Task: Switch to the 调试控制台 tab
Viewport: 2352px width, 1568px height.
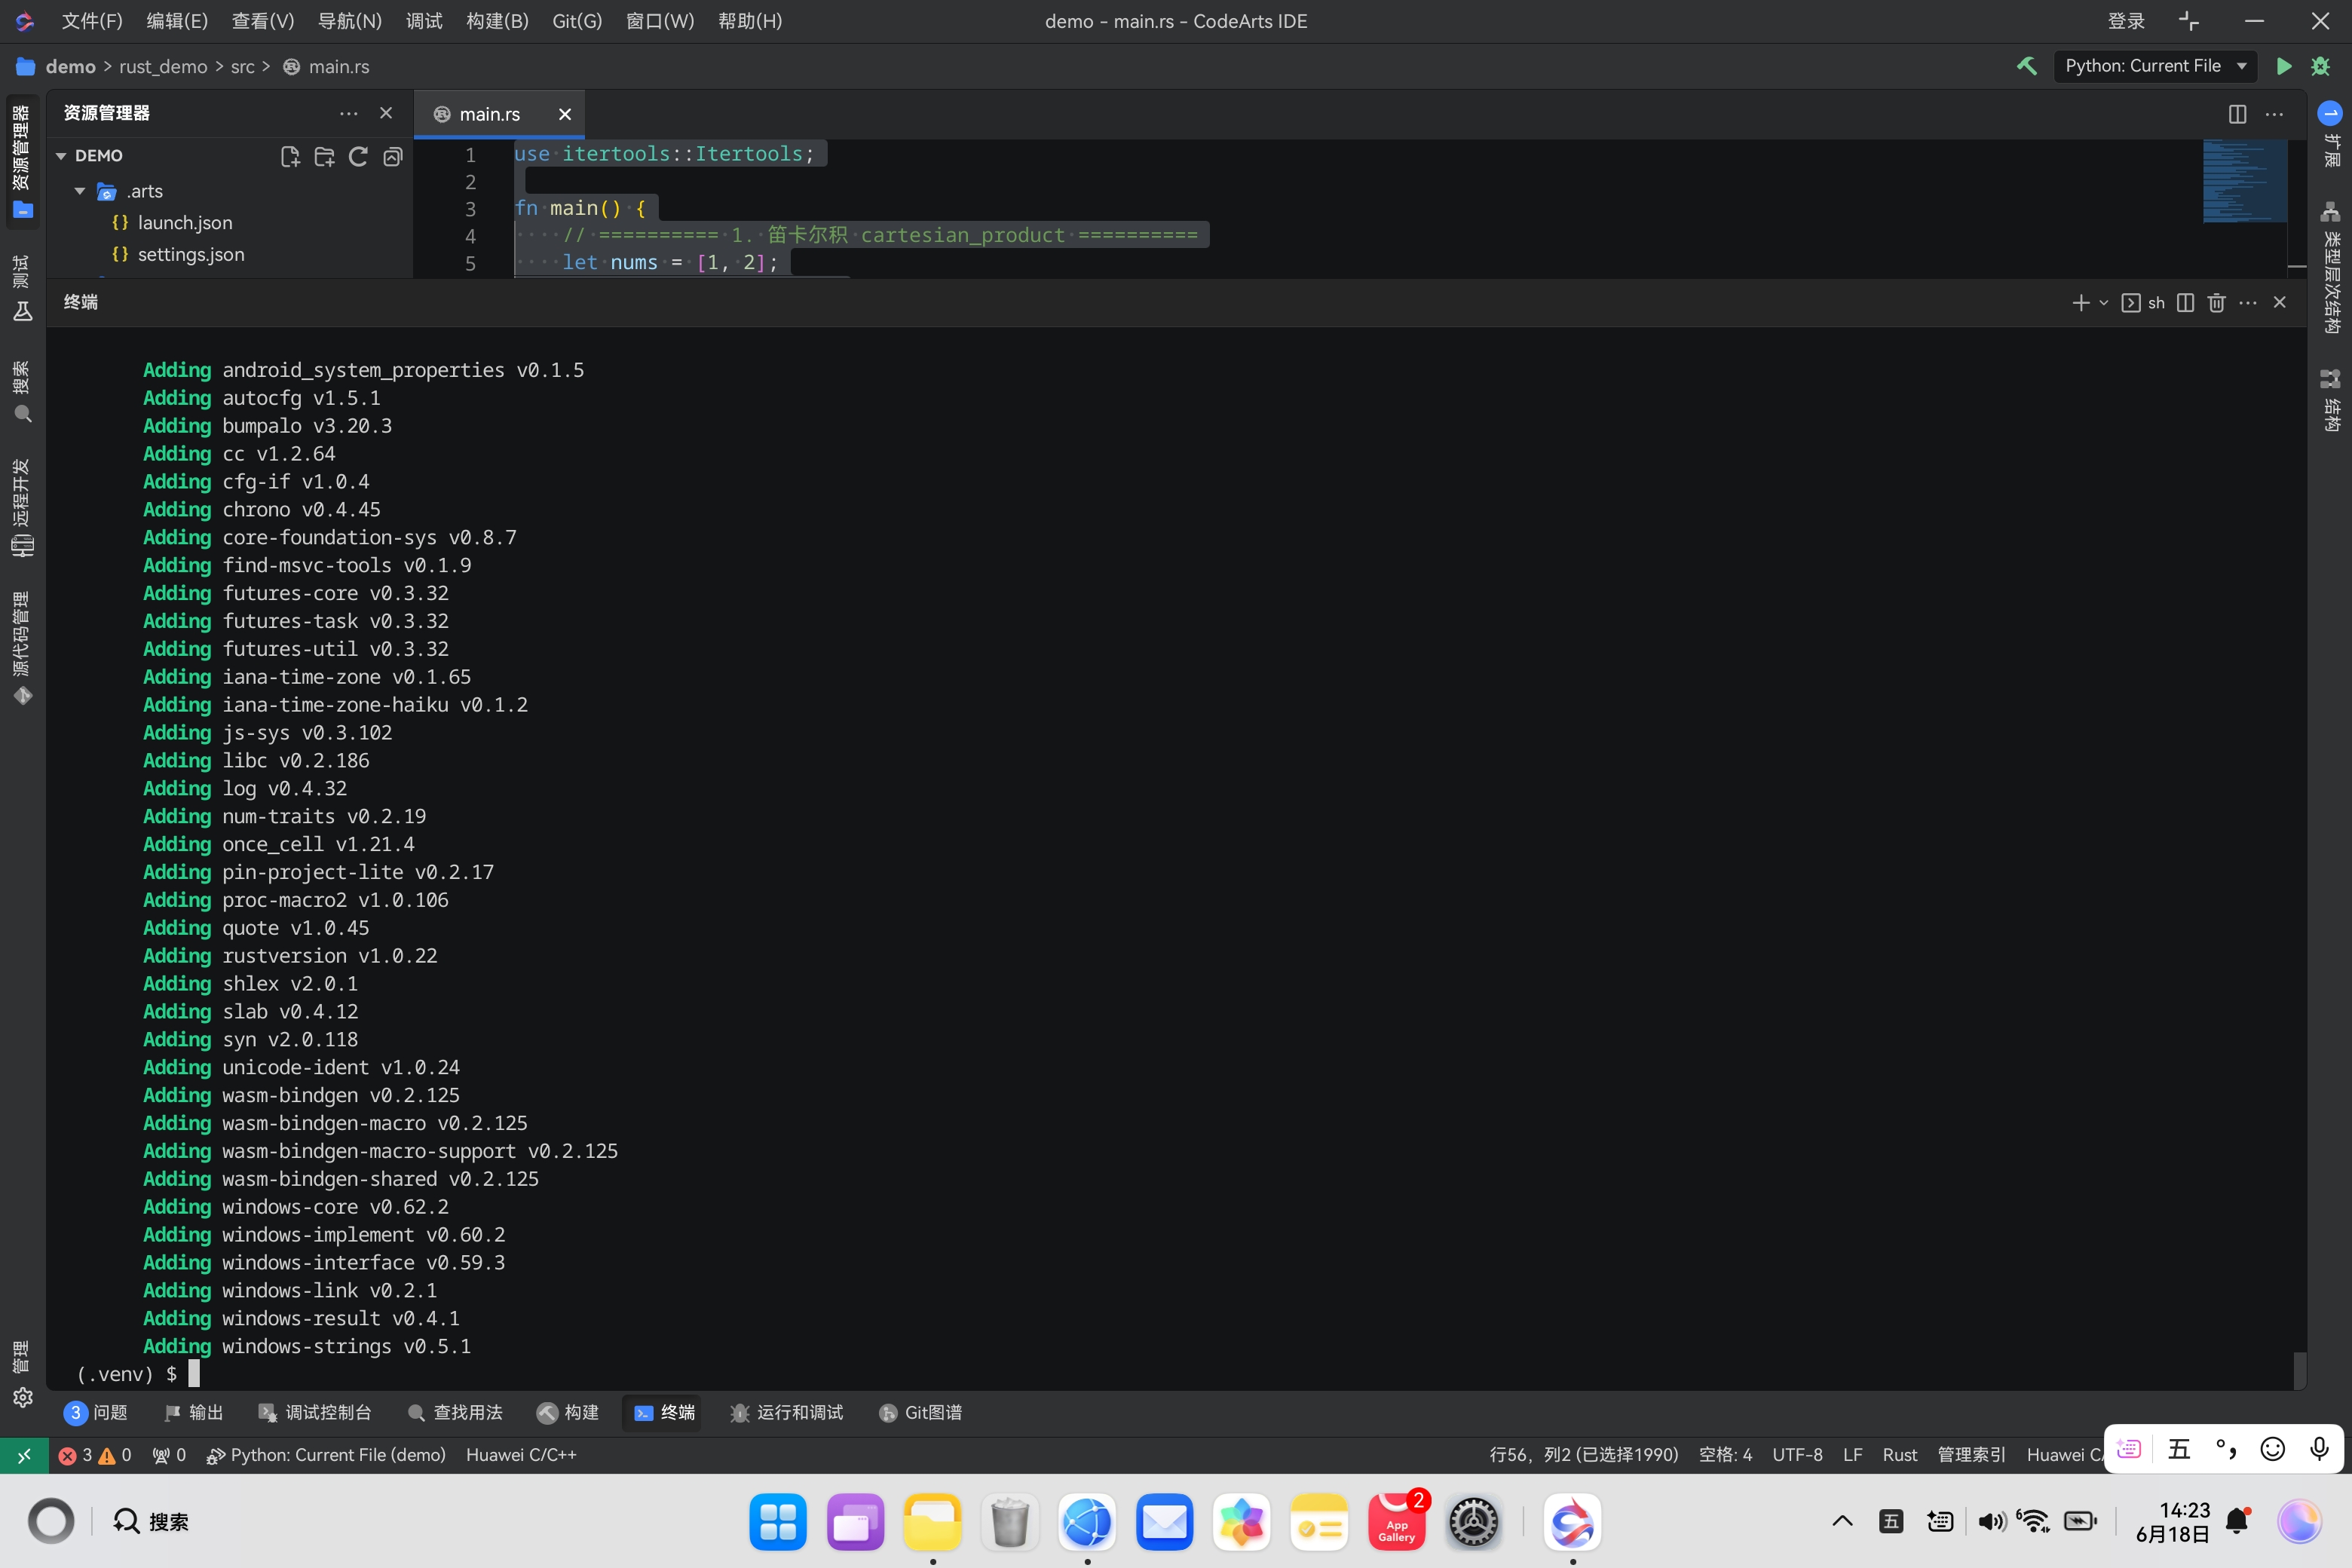Action: (315, 1412)
